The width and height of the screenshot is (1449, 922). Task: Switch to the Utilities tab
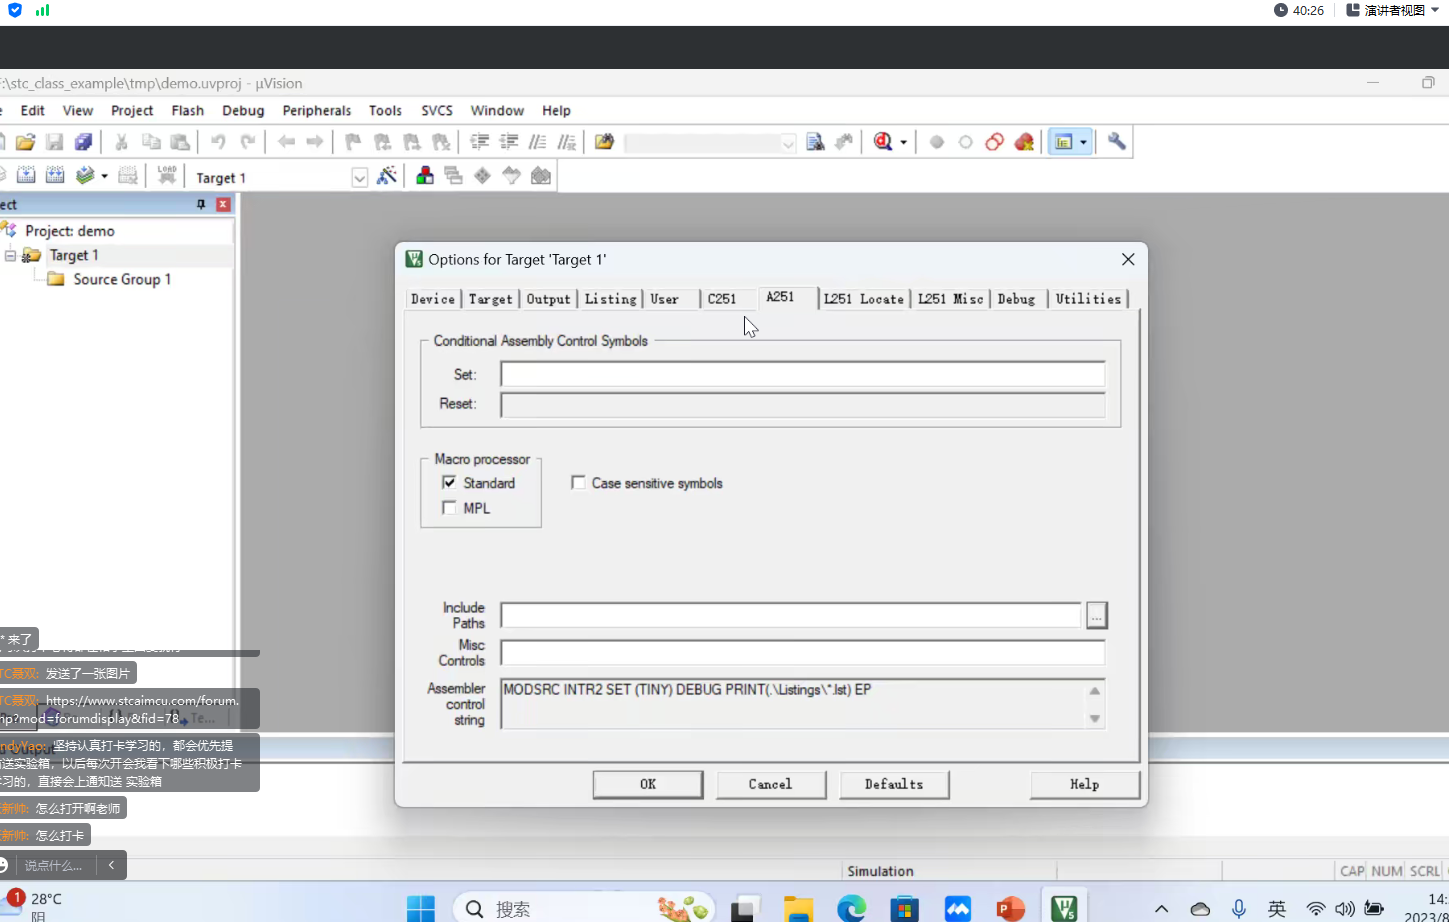(1088, 299)
